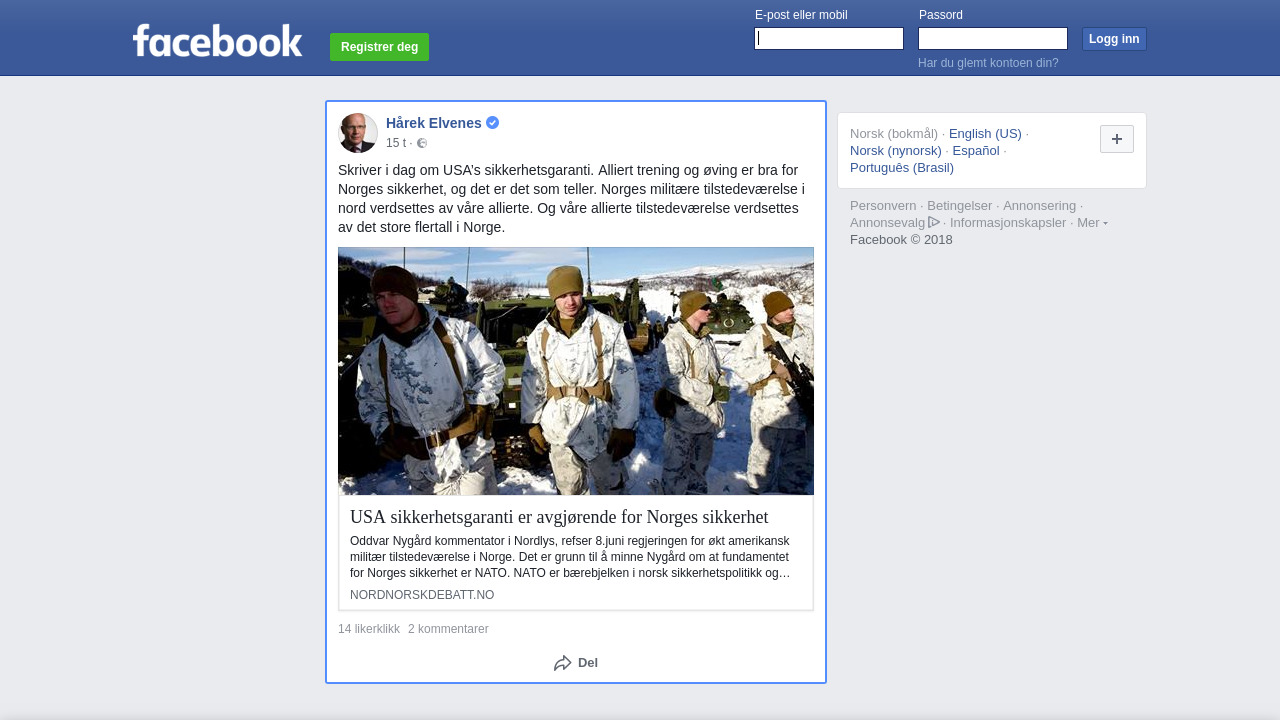1280x720 pixels.
Task: Click the AdChoices triangle icon
Action: coord(934,222)
